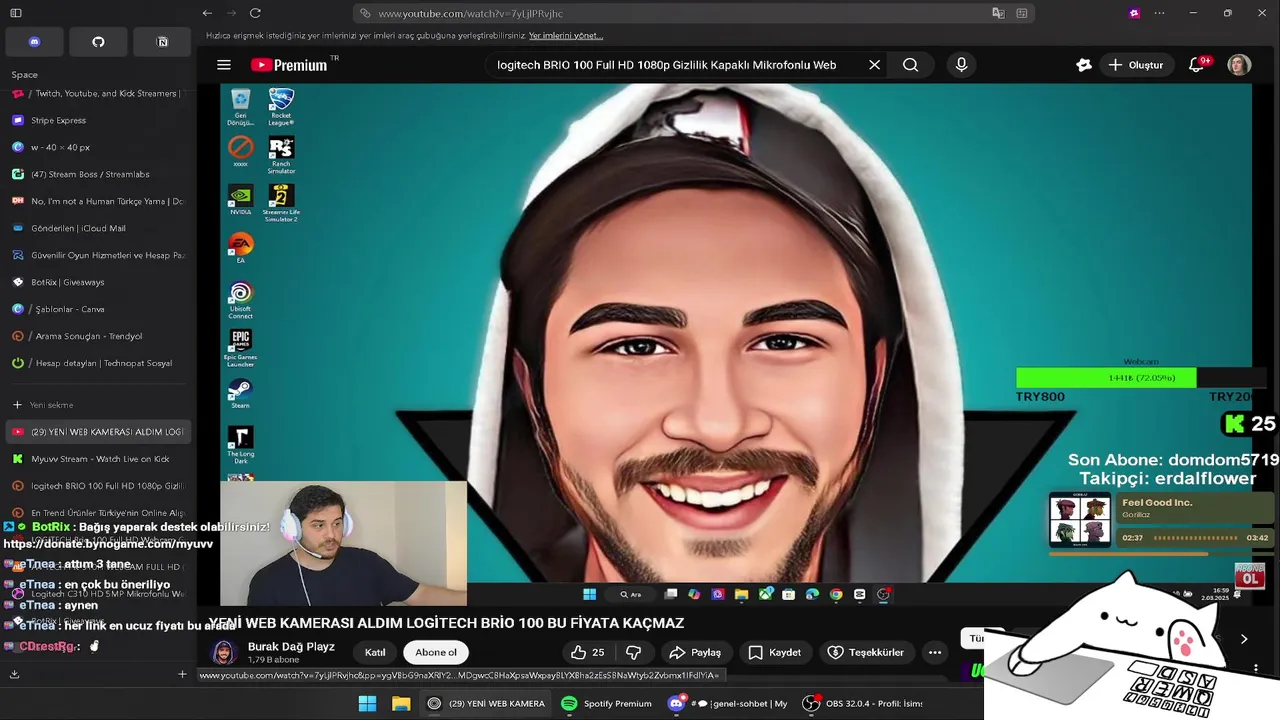The height and width of the screenshot is (720, 1280).
Task: Go to YouTube Premium home logo
Action: pyautogui.click(x=290, y=65)
